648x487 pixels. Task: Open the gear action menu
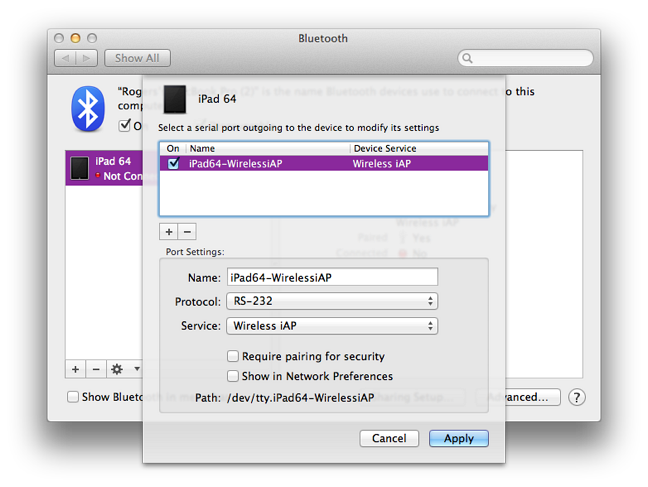tap(117, 369)
